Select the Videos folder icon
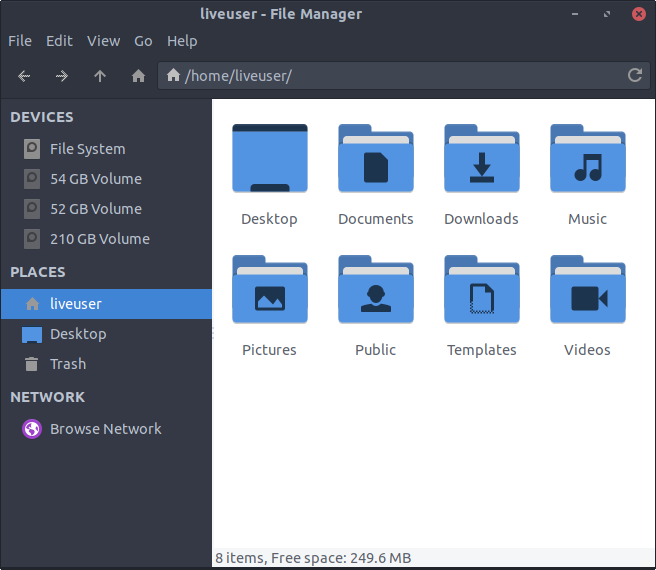 587,290
